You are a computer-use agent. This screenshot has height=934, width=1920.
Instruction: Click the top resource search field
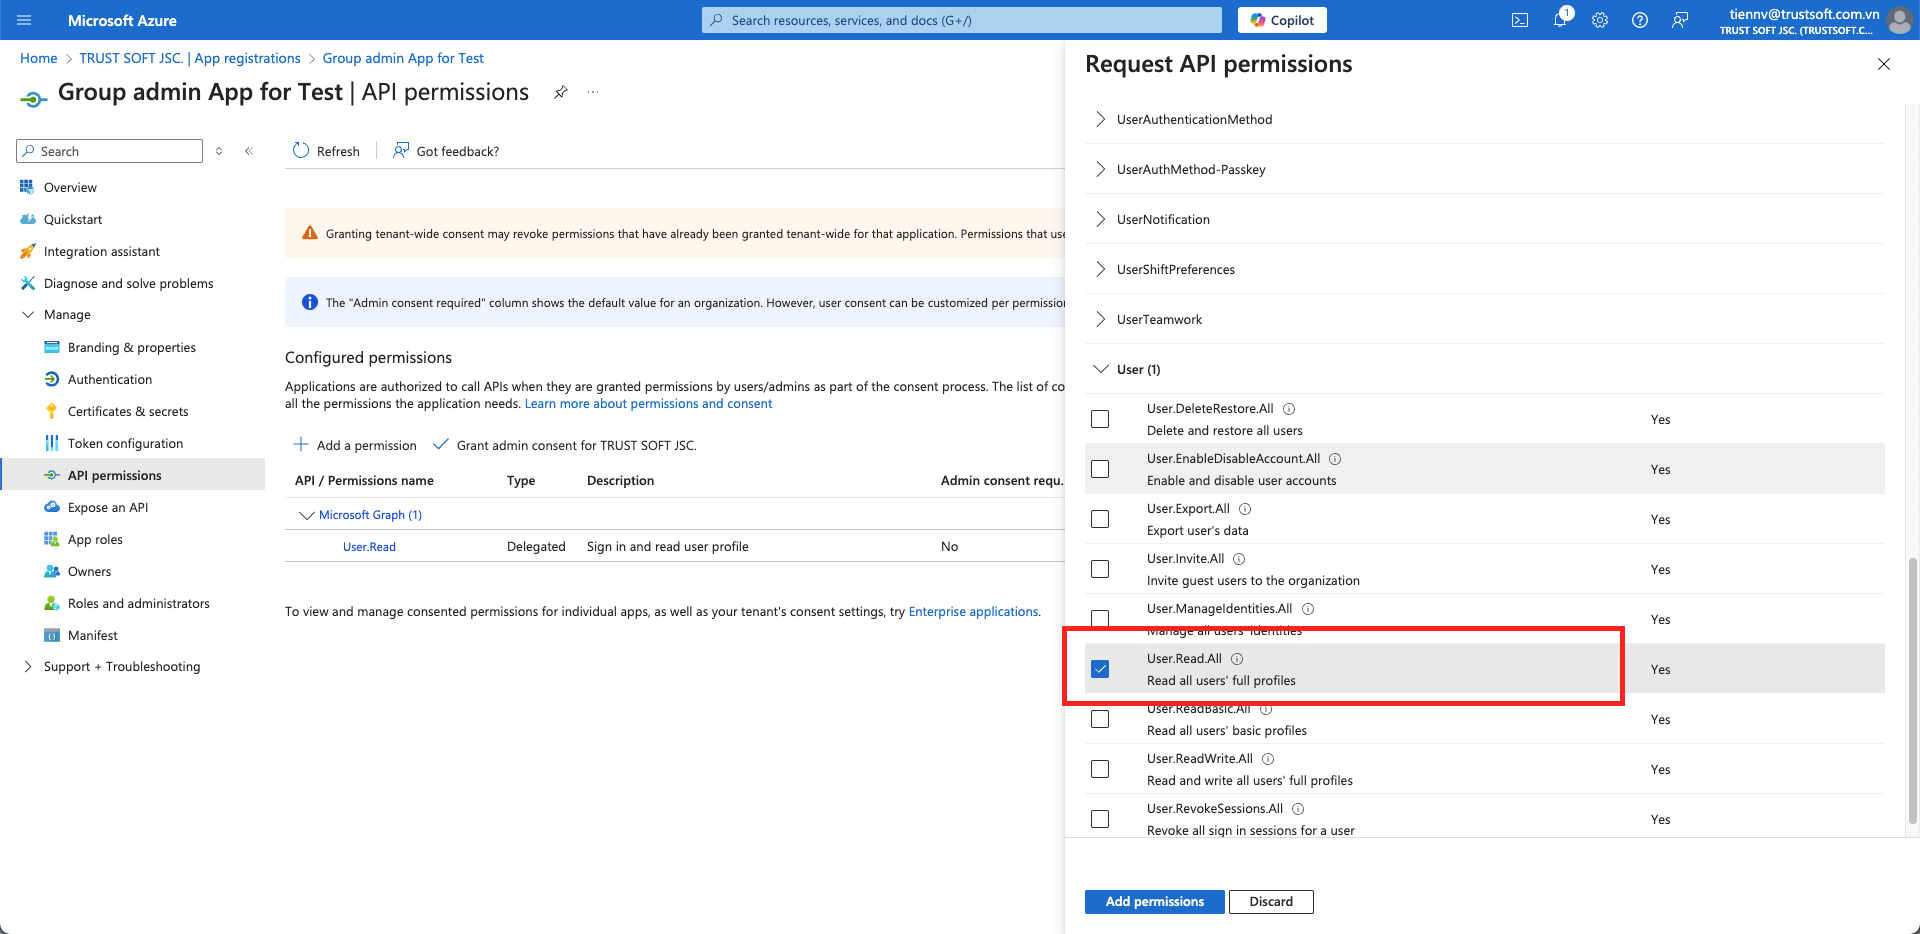960,20
